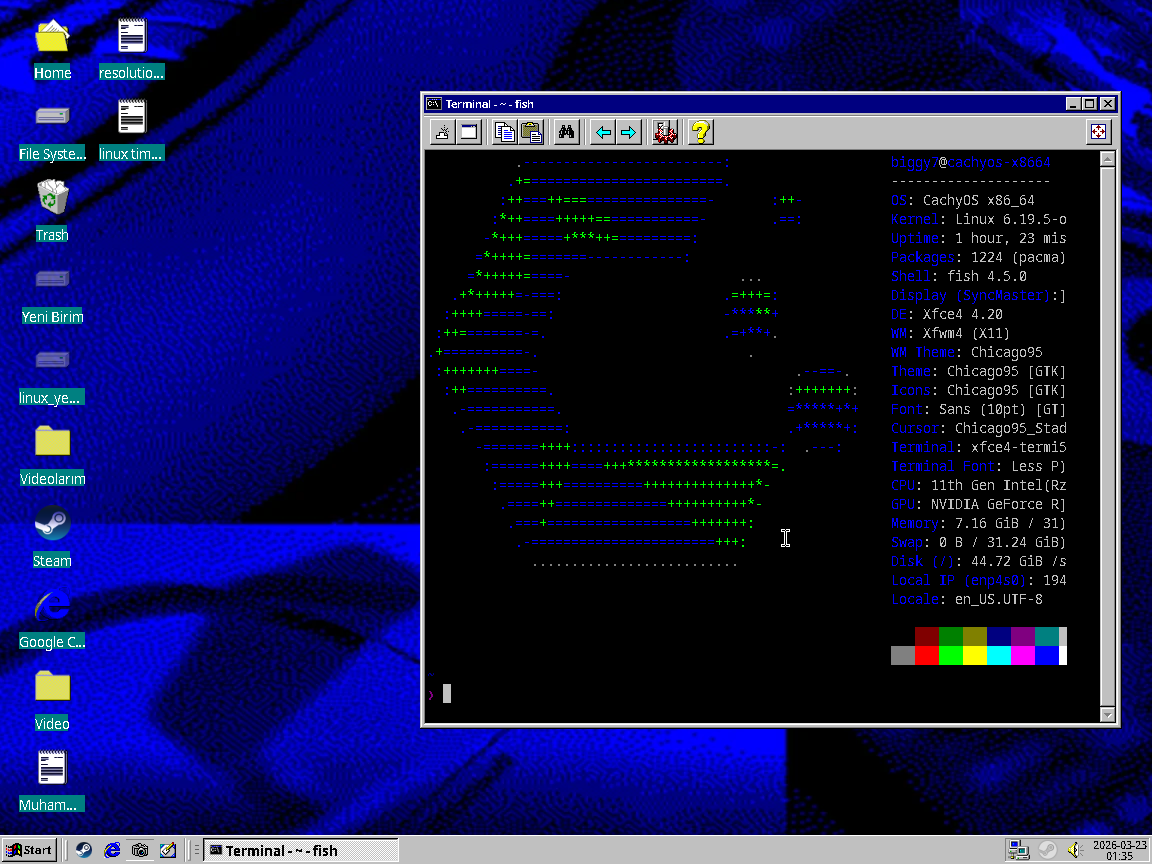1152x864 pixels.
Task: Click the terminal scrollbar up arrow
Action: (1108, 158)
